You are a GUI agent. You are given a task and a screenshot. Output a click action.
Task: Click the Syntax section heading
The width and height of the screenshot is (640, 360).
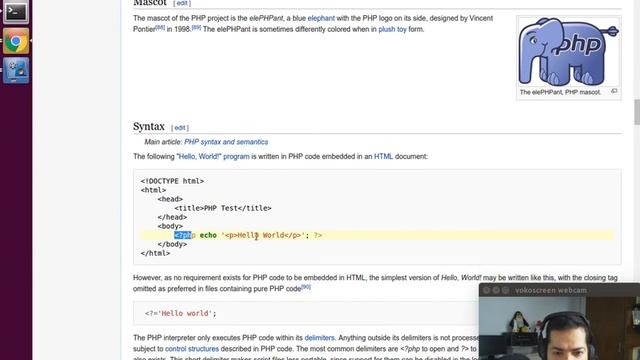(149, 127)
